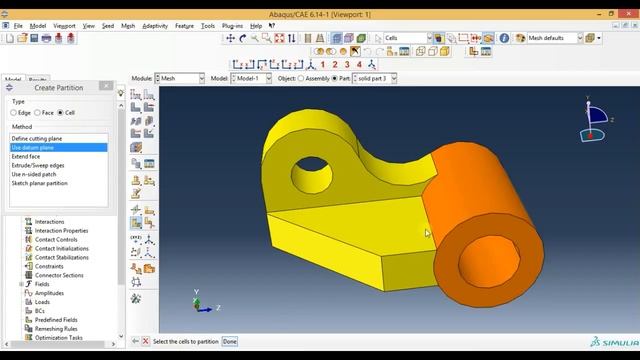Select Loads in the model tree
Viewport: 640px width, 360px height.
pyautogui.click(x=42, y=302)
